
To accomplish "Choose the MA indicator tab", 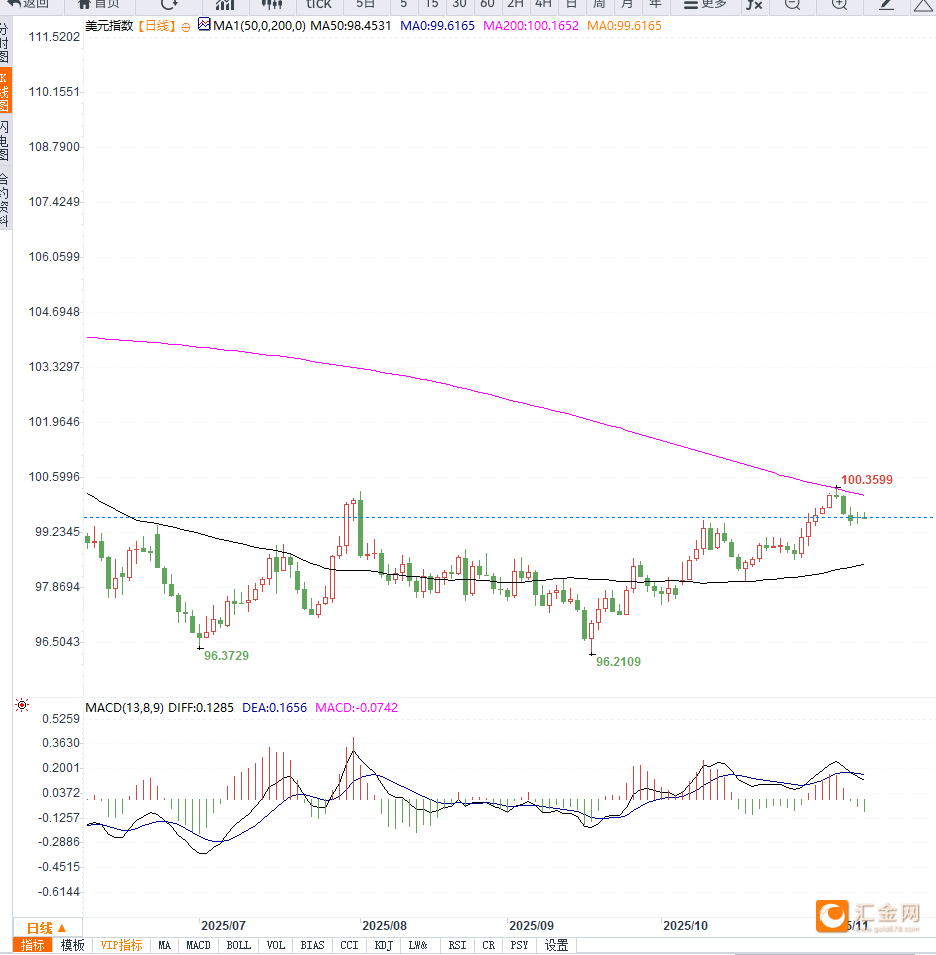I will (x=164, y=945).
